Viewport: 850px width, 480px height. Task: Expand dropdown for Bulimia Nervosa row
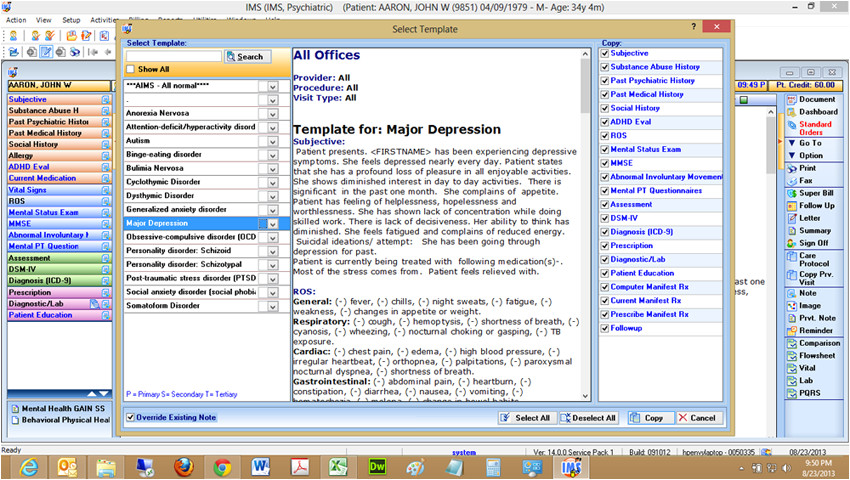[271, 169]
